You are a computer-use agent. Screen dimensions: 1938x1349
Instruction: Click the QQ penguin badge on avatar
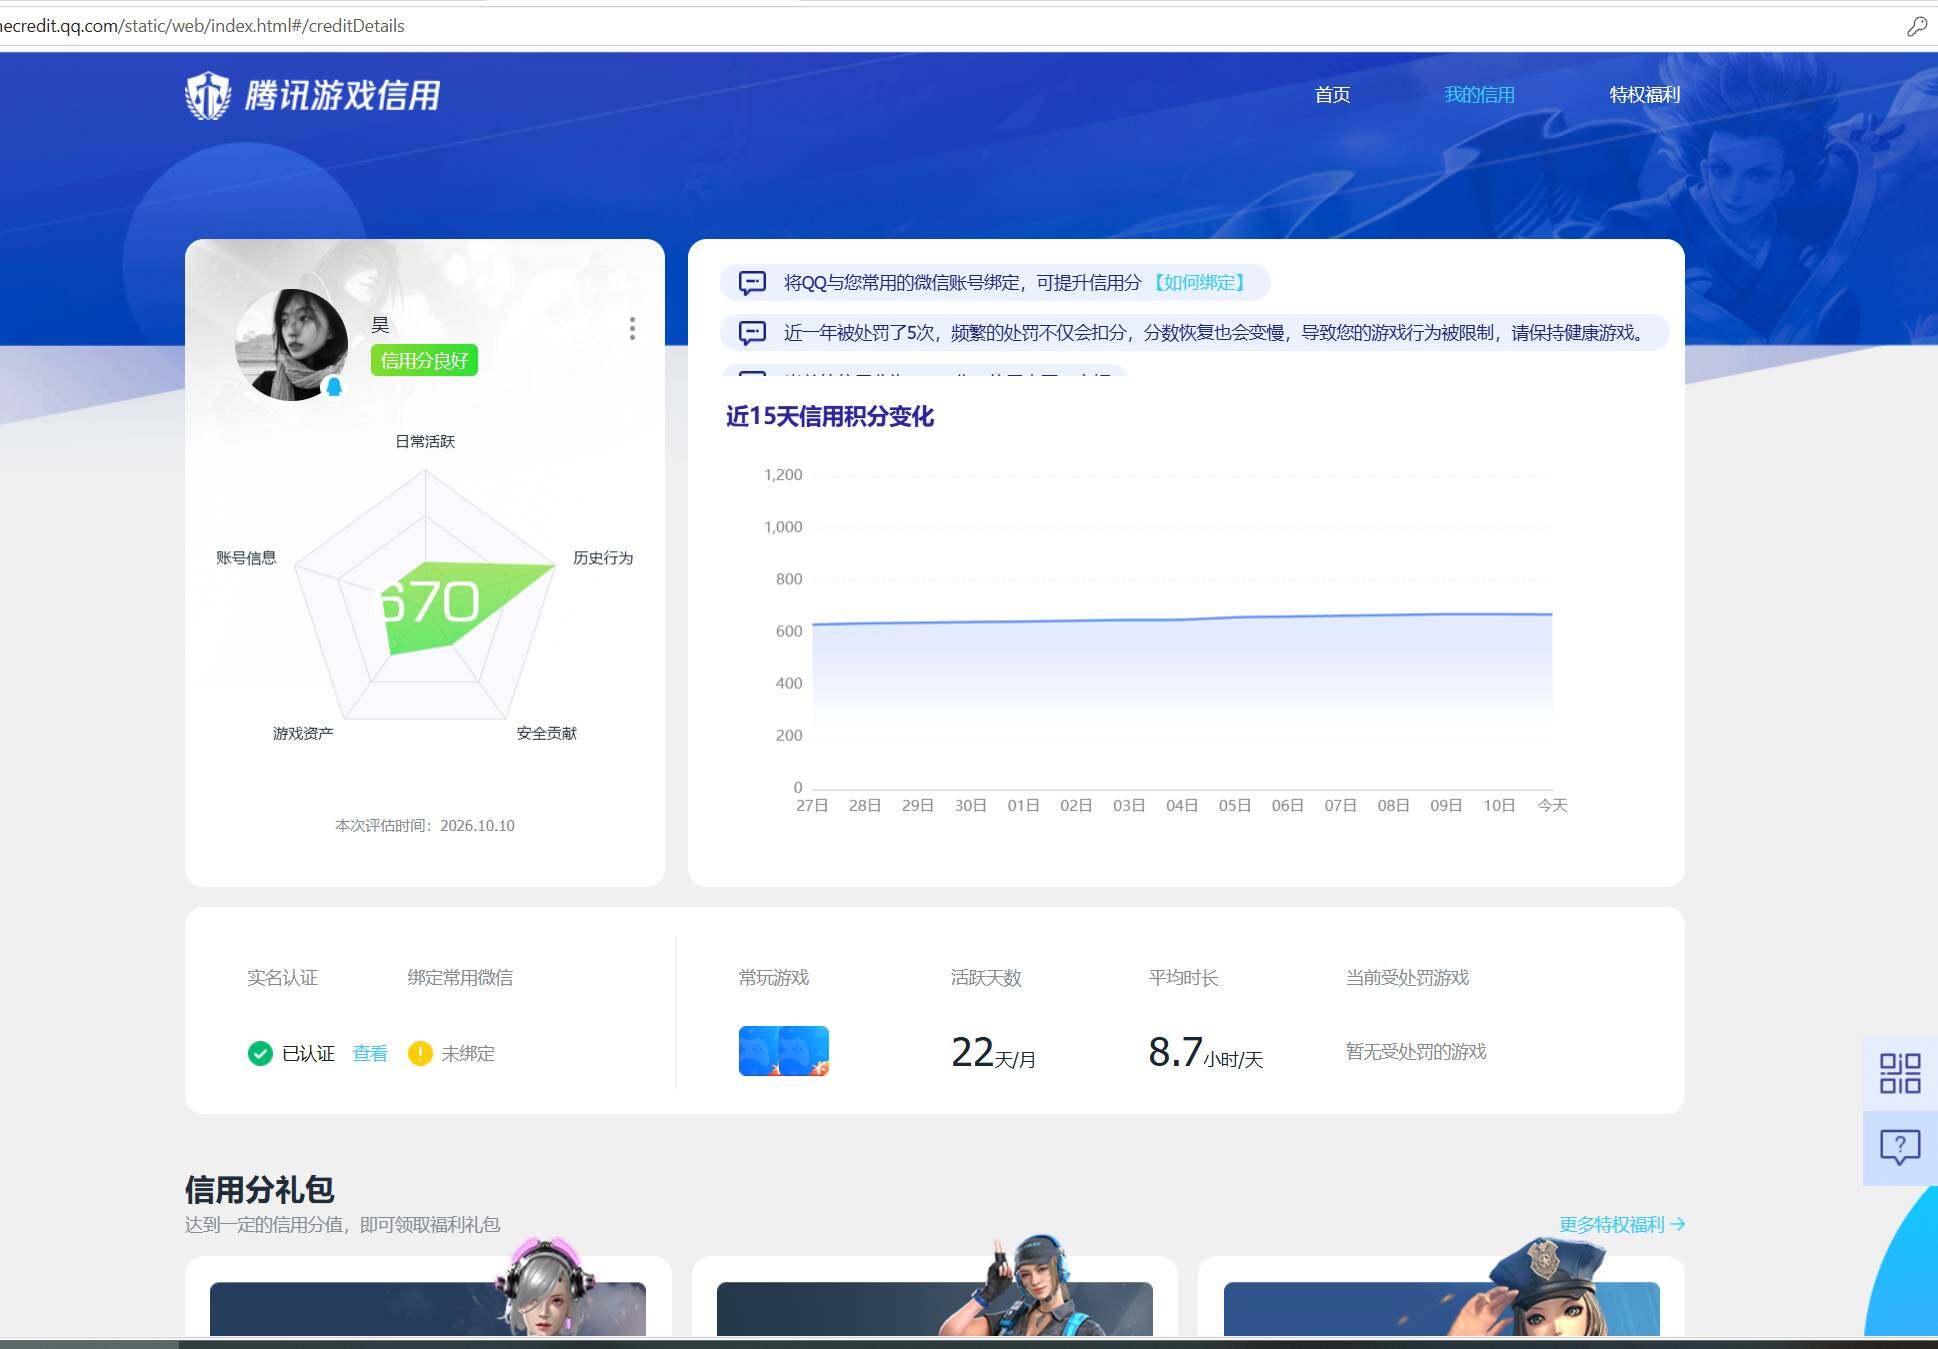point(334,387)
